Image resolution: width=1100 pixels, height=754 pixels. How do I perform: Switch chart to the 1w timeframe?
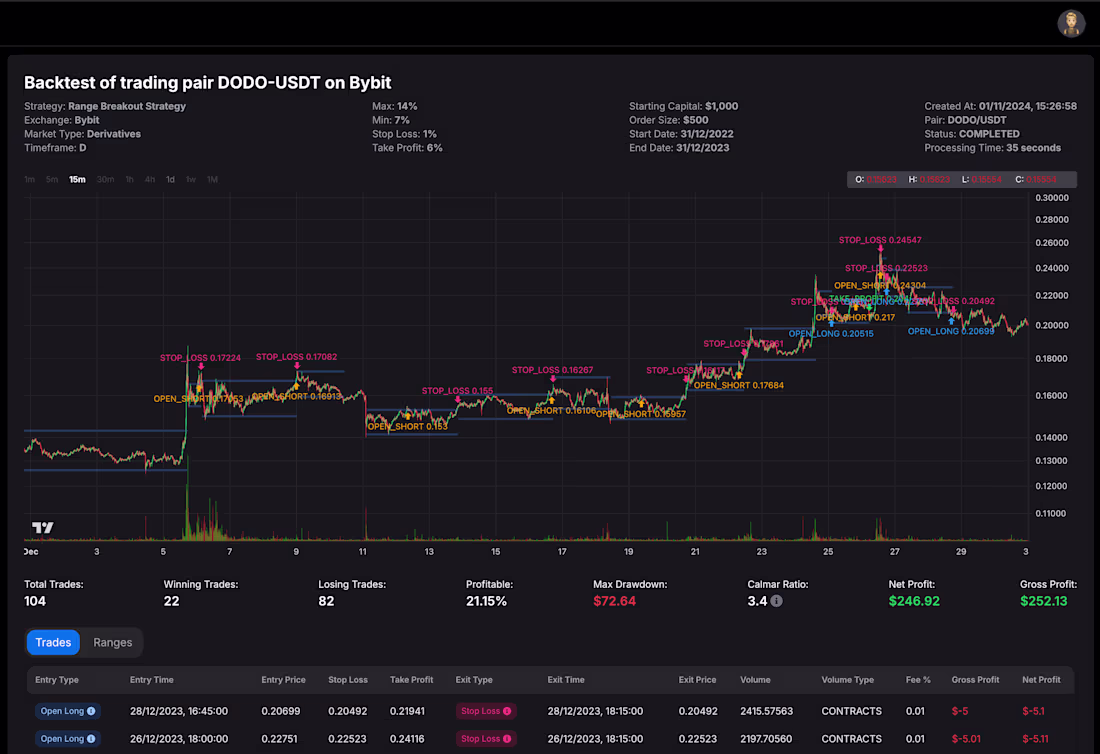(x=190, y=179)
